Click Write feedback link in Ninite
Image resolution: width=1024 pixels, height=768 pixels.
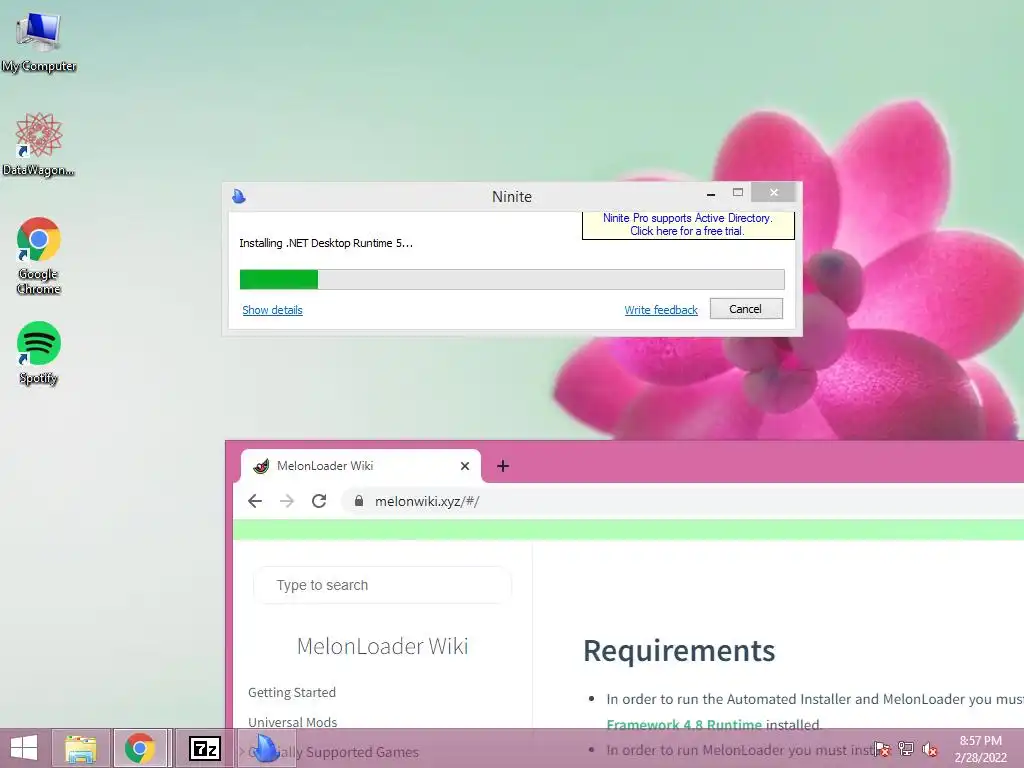[661, 310]
